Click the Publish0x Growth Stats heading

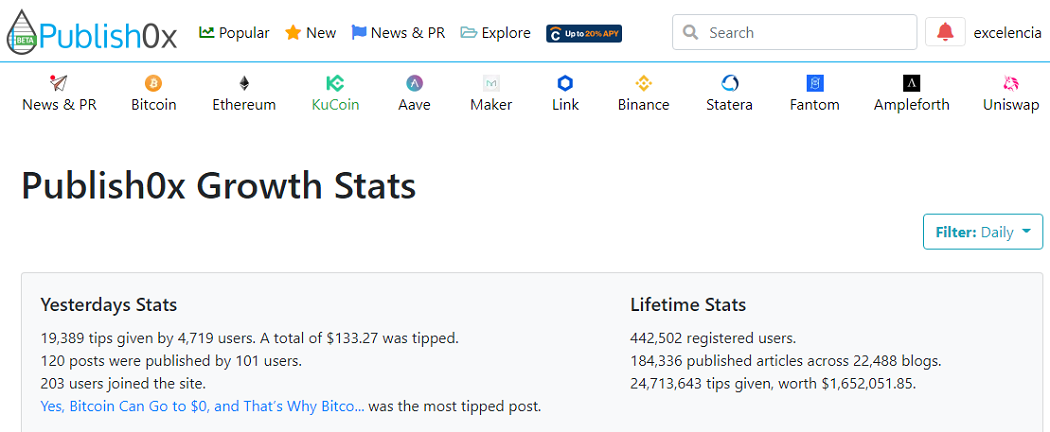(218, 186)
